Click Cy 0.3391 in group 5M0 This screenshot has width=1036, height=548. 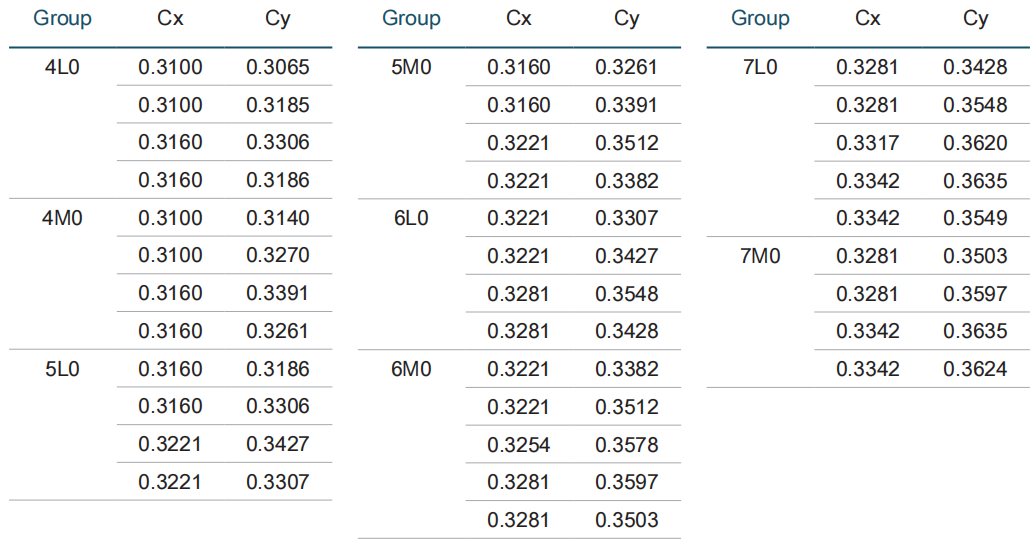pyautogui.click(x=626, y=105)
